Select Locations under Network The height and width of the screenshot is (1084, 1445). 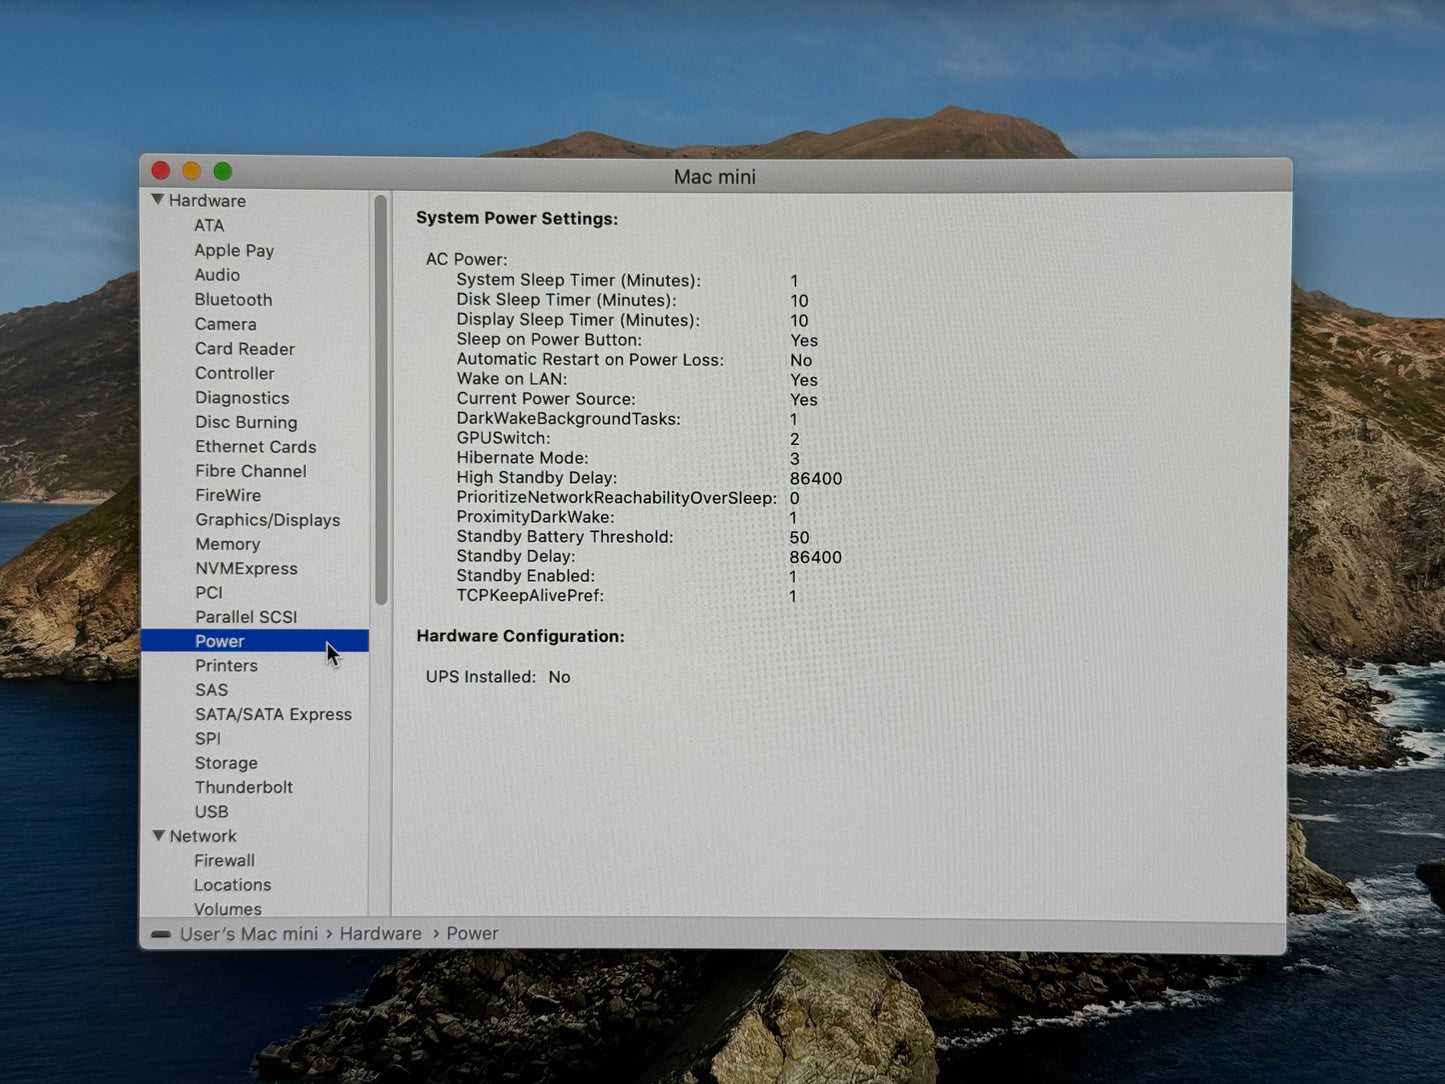pos(232,885)
